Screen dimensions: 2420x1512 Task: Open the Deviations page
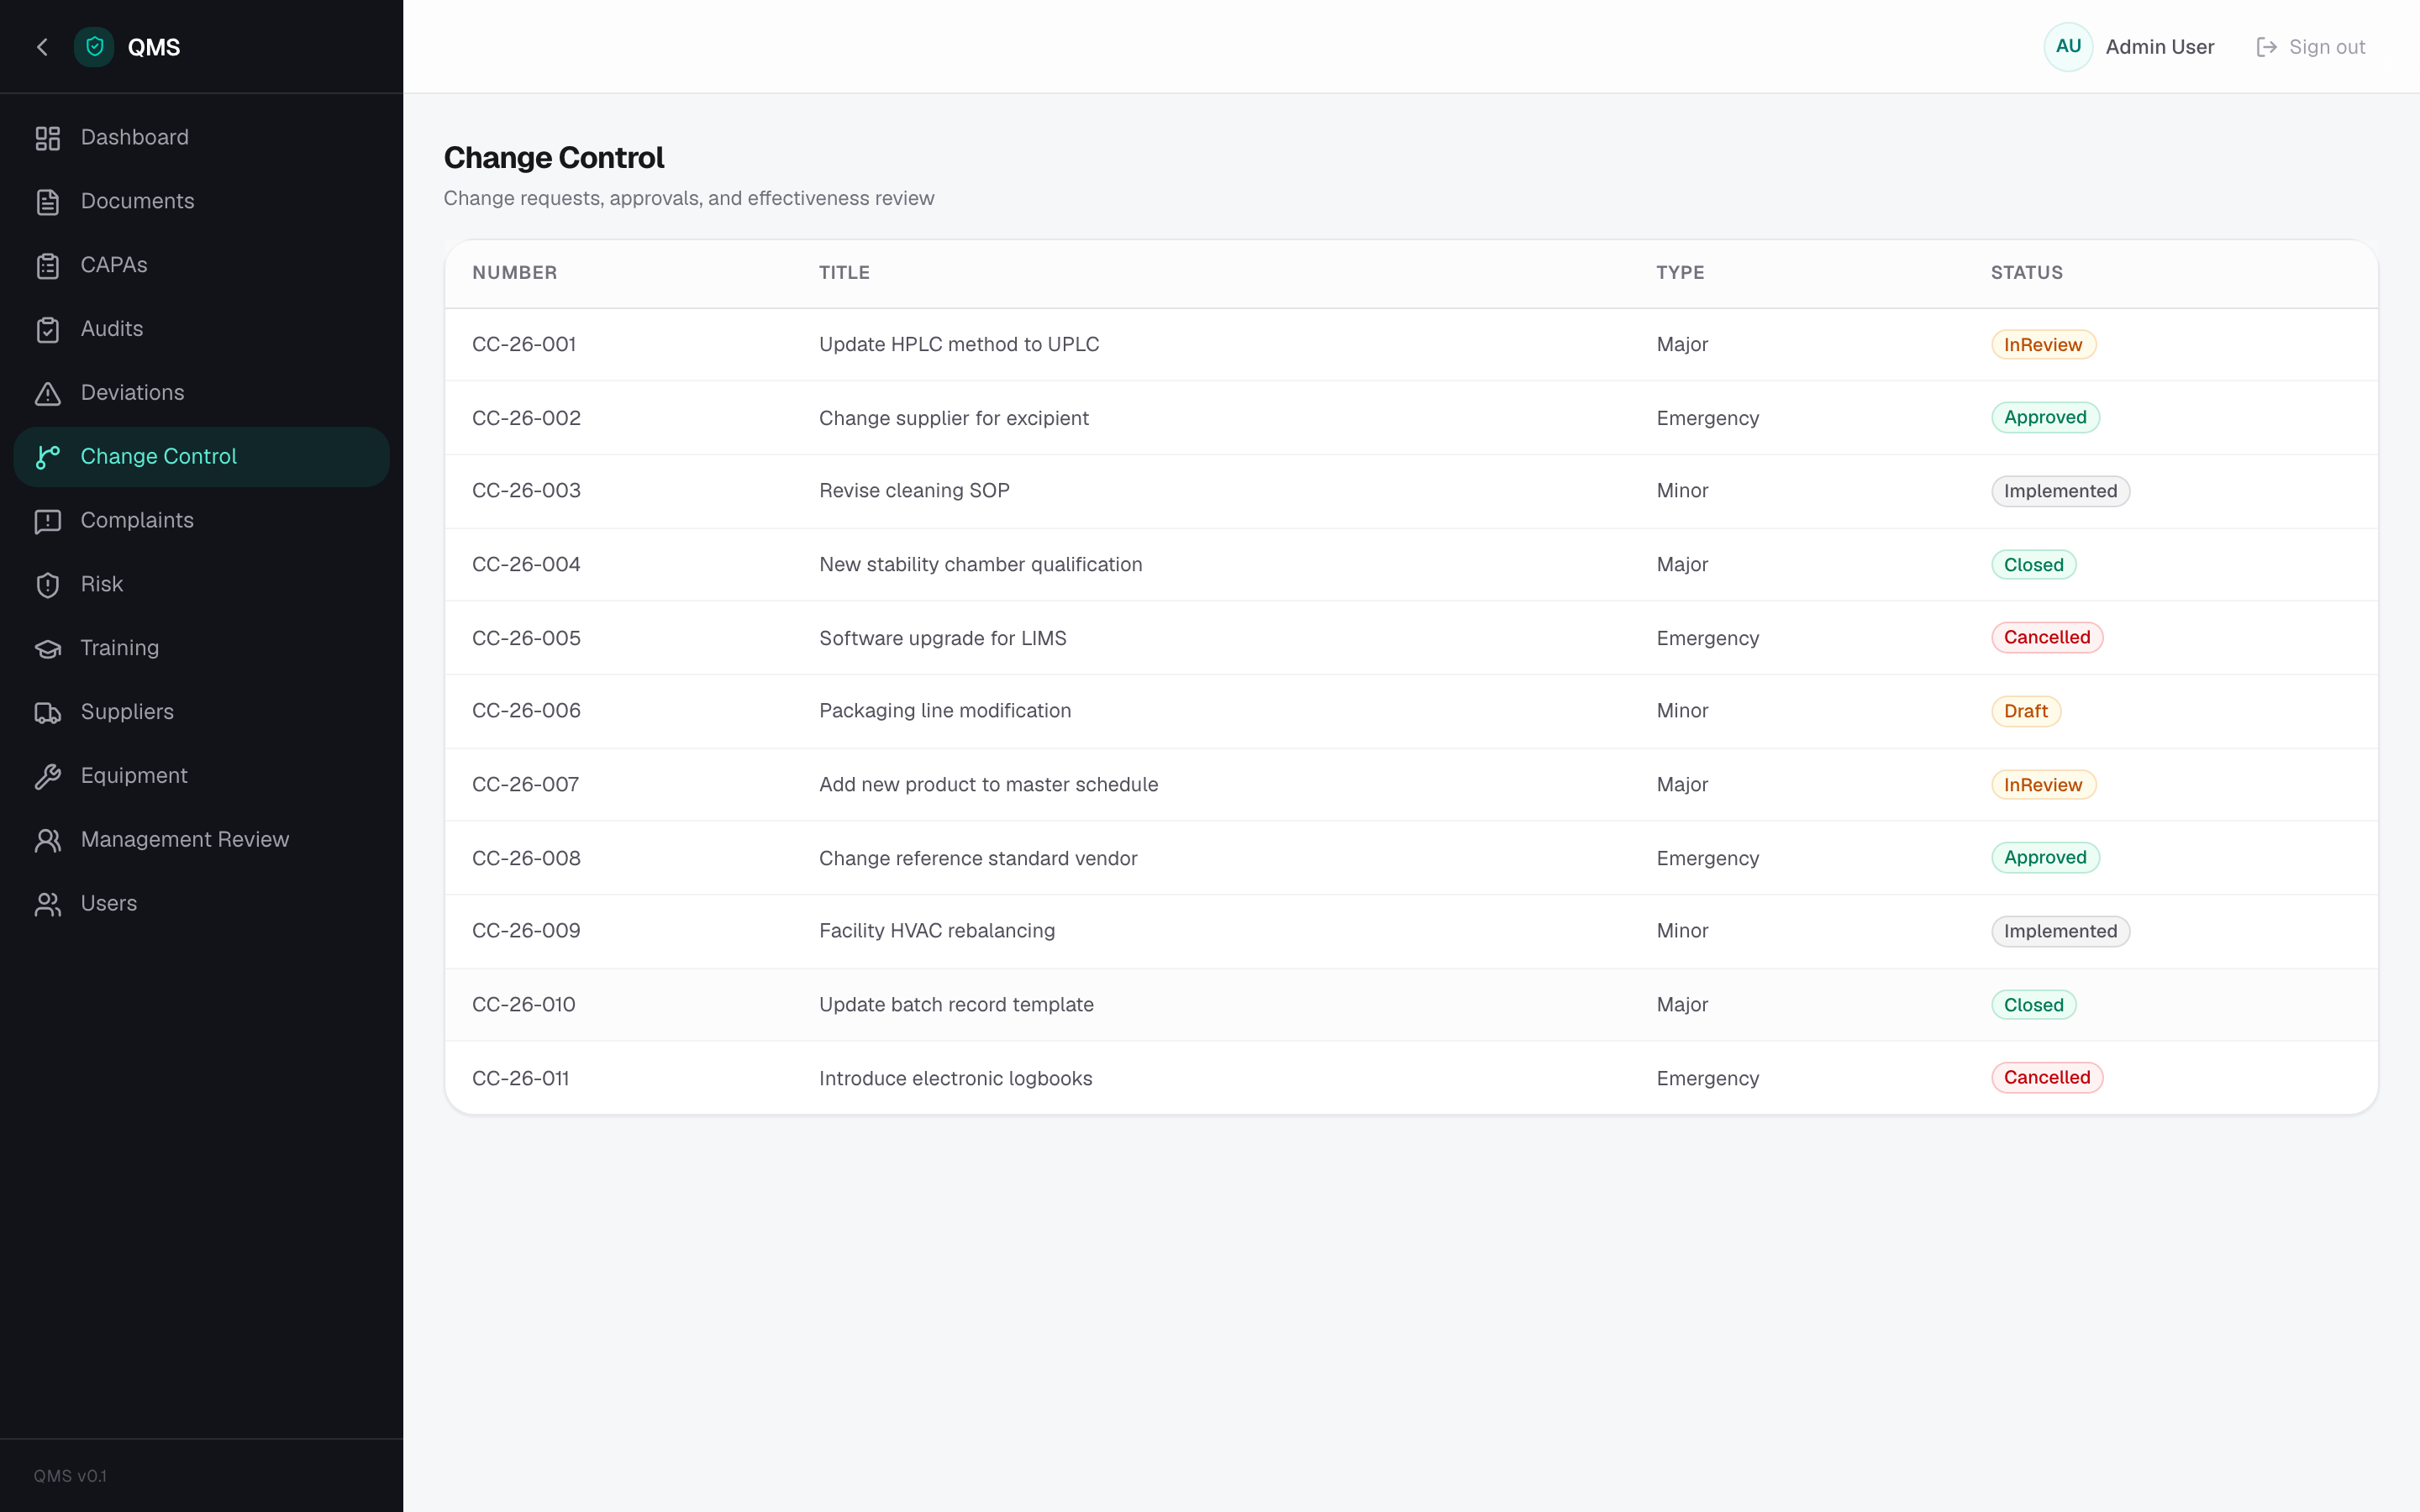click(x=201, y=393)
